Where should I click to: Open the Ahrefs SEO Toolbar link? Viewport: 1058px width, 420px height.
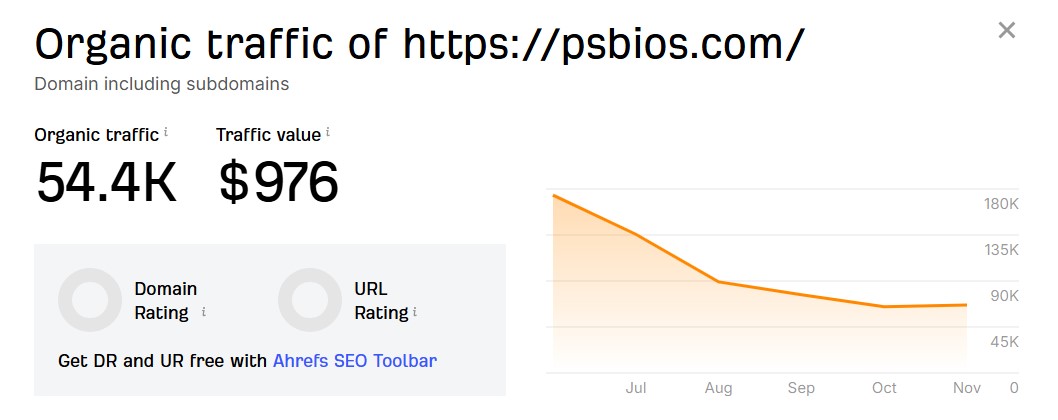[x=354, y=360]
